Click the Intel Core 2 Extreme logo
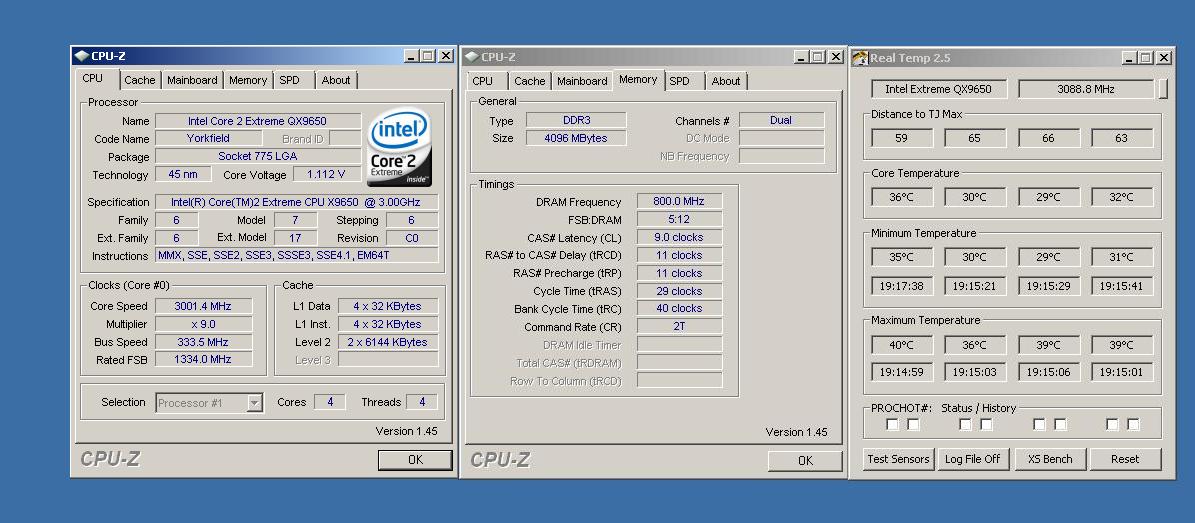The image size is (1195, 523). [x=400, y=147]
